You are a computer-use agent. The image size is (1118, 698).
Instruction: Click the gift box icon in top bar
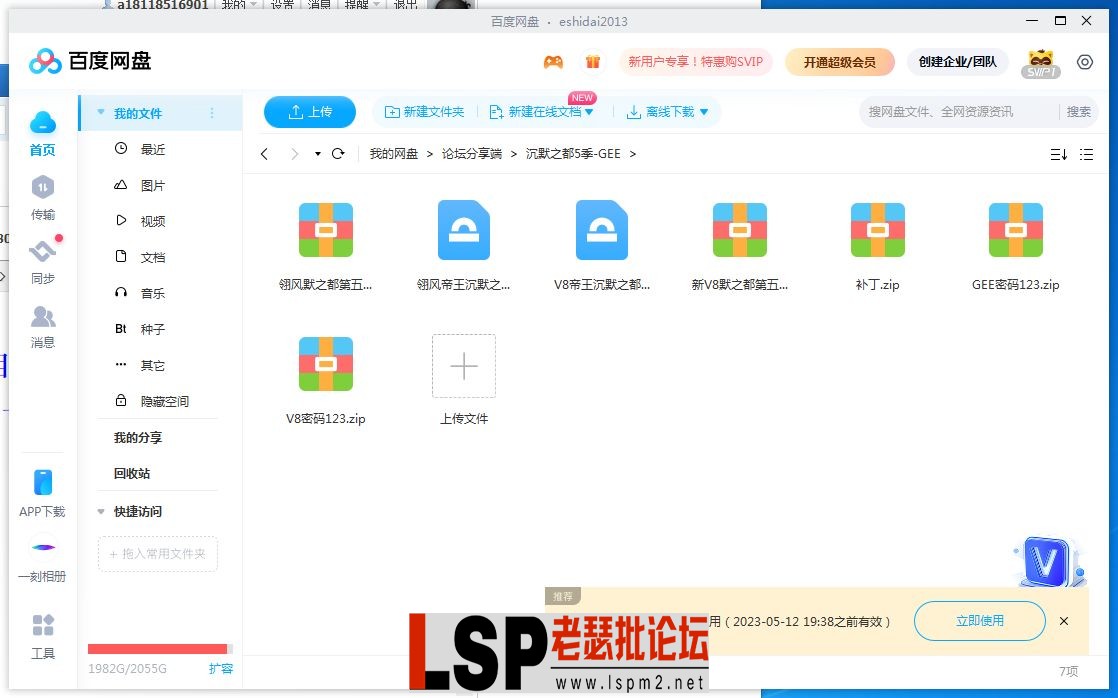point(592,61)
